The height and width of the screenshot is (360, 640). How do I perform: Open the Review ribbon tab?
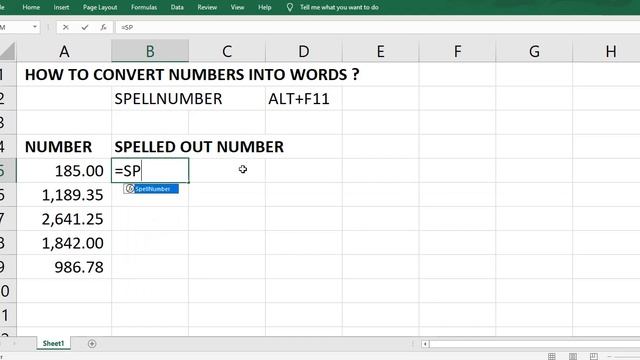[x=207, y=7]
